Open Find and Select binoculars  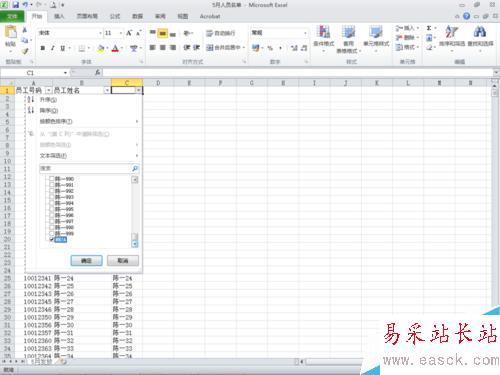coord(480,38)
